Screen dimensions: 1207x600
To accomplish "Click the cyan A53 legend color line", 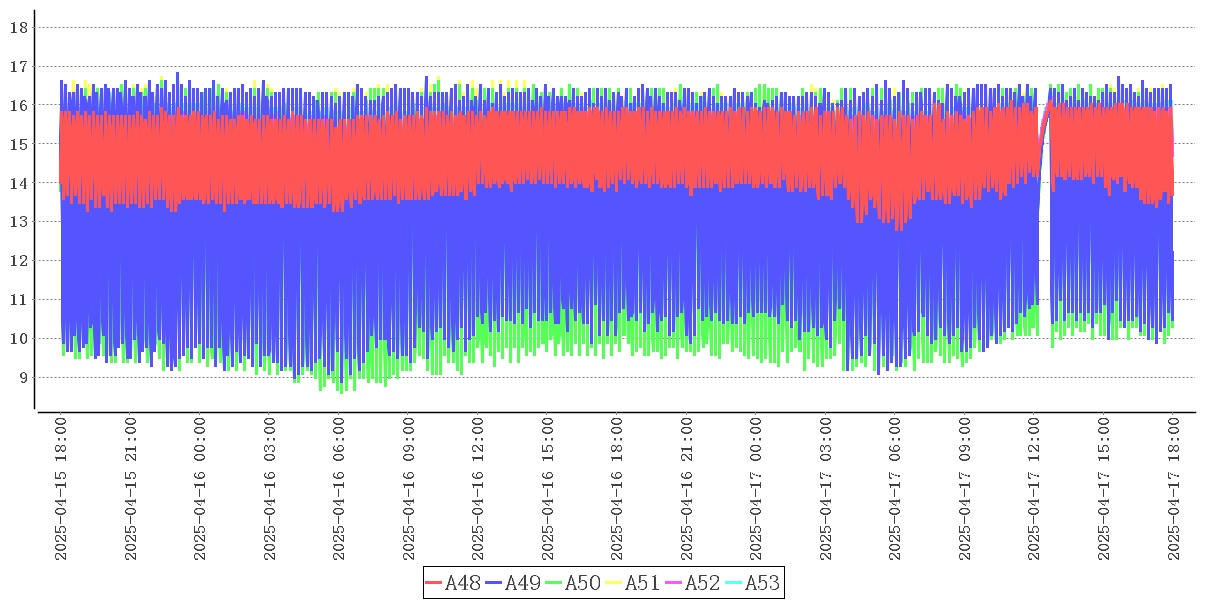I will click(x=734, y=583).
